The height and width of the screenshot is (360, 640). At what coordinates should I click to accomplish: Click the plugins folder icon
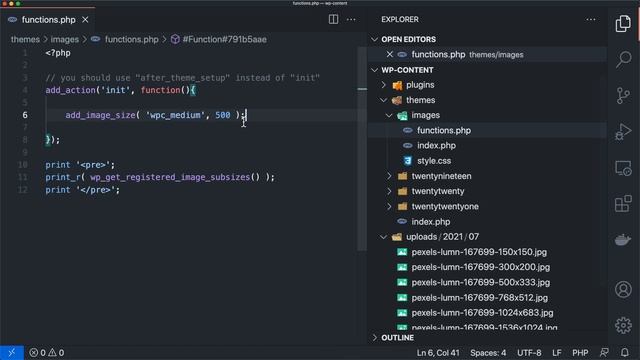click(x=397, y=85)
